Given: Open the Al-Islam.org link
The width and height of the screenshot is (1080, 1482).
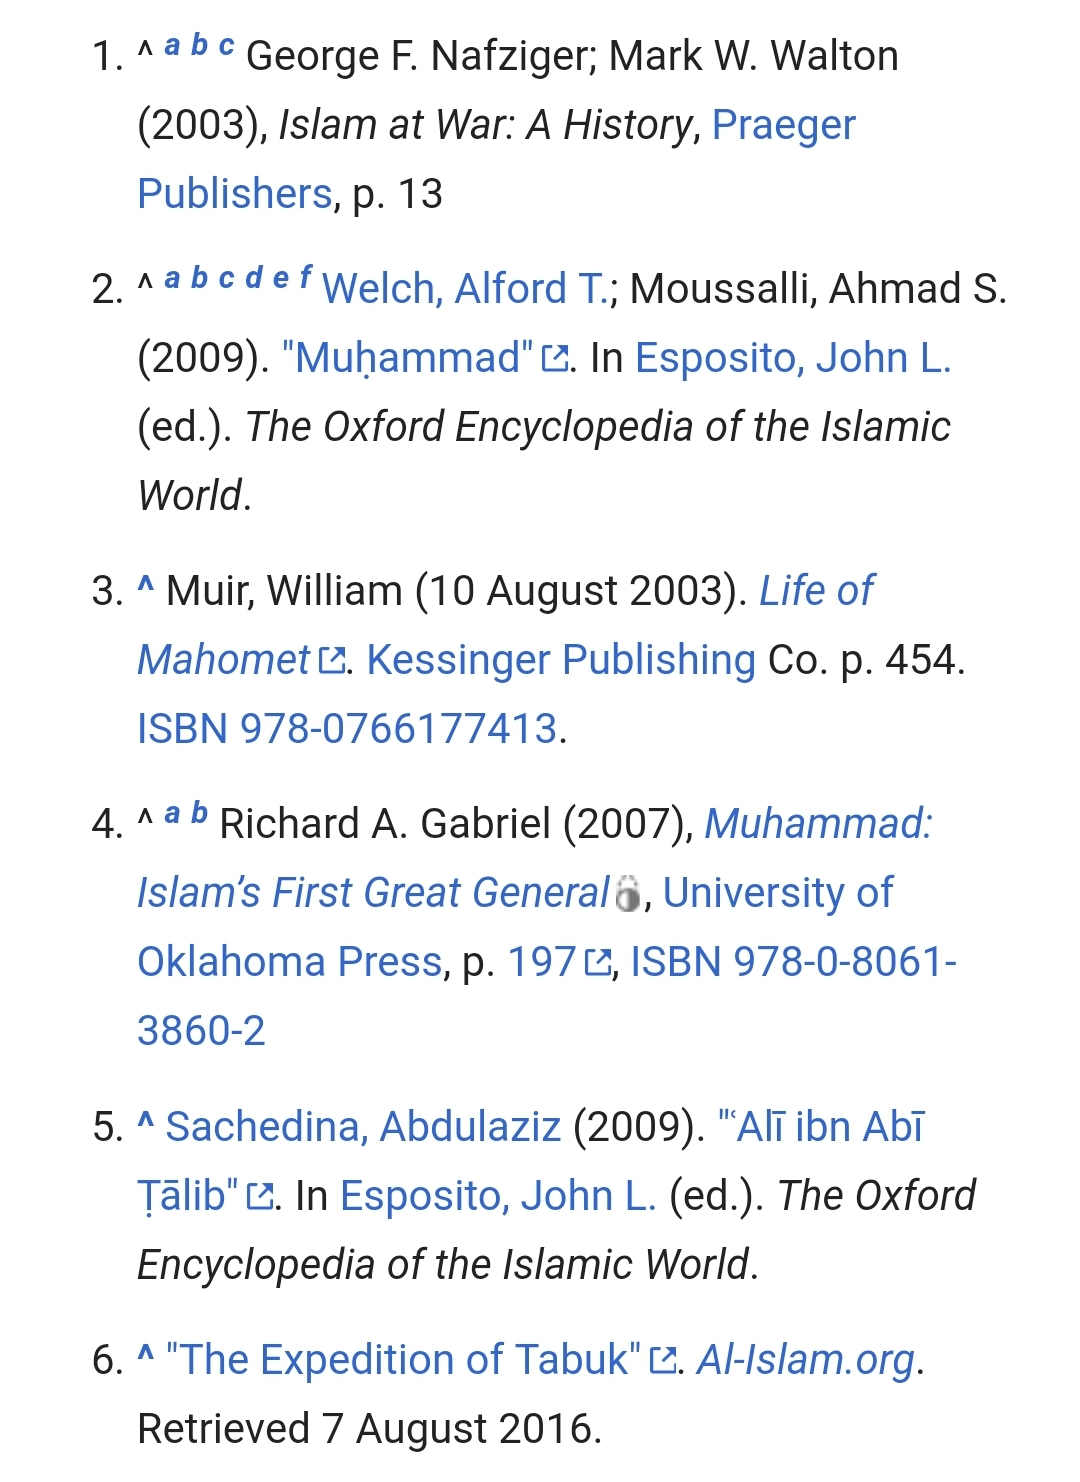Looking at the screenshot, I should [806, 1360].
